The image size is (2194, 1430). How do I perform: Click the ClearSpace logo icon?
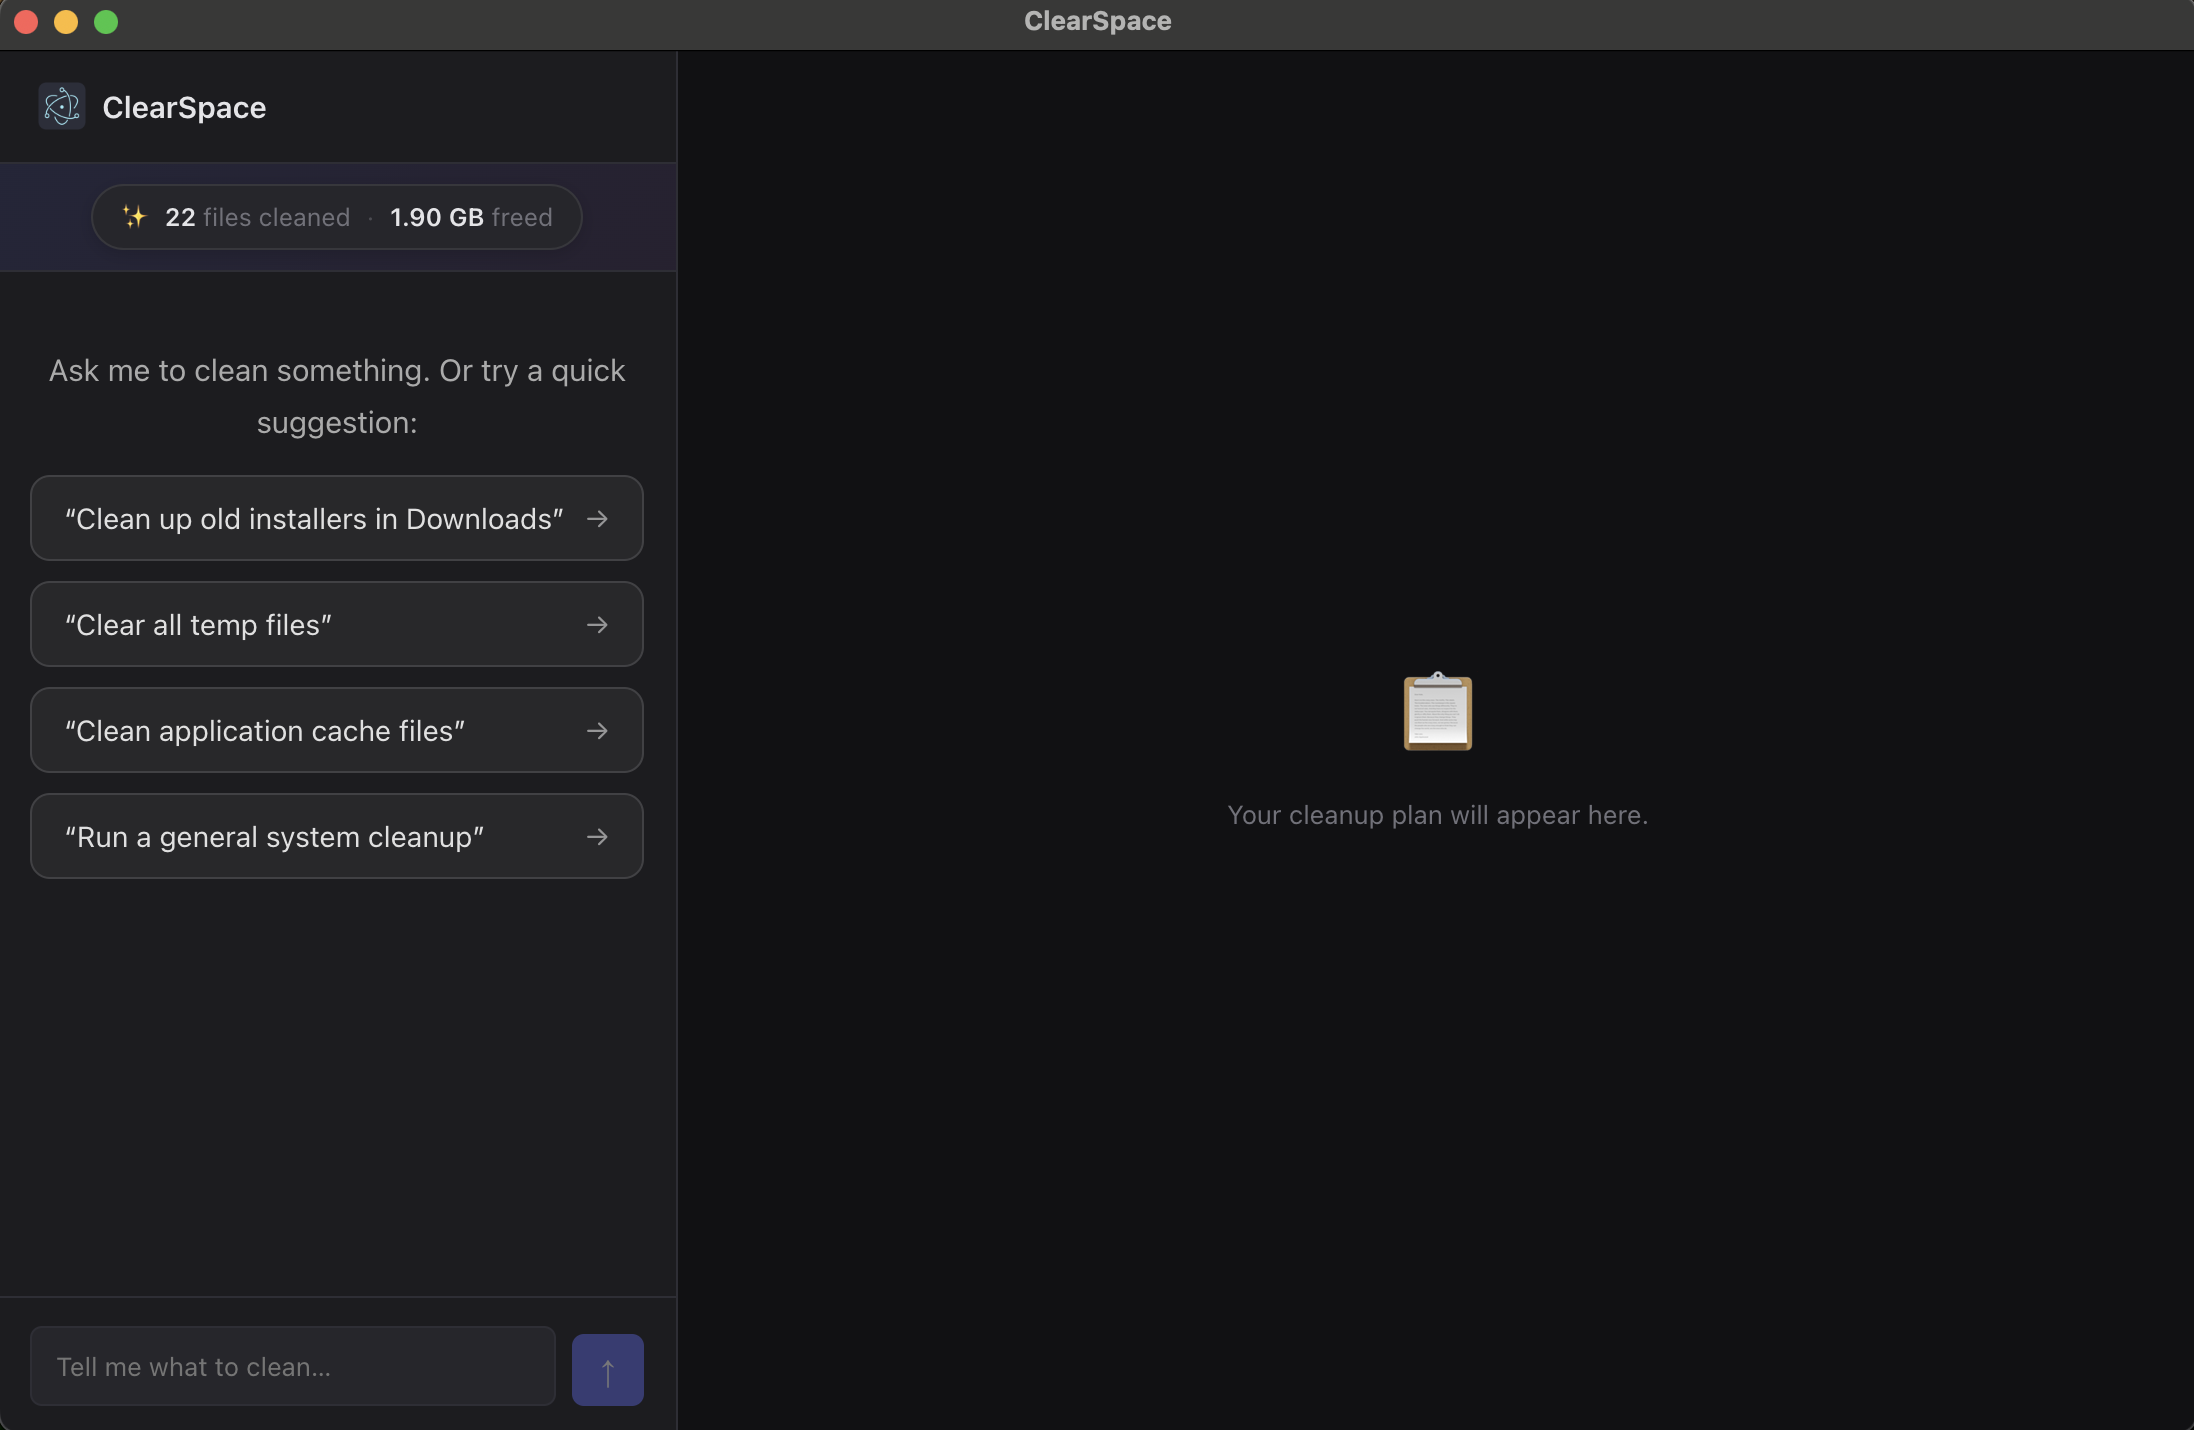pos(62,107)
